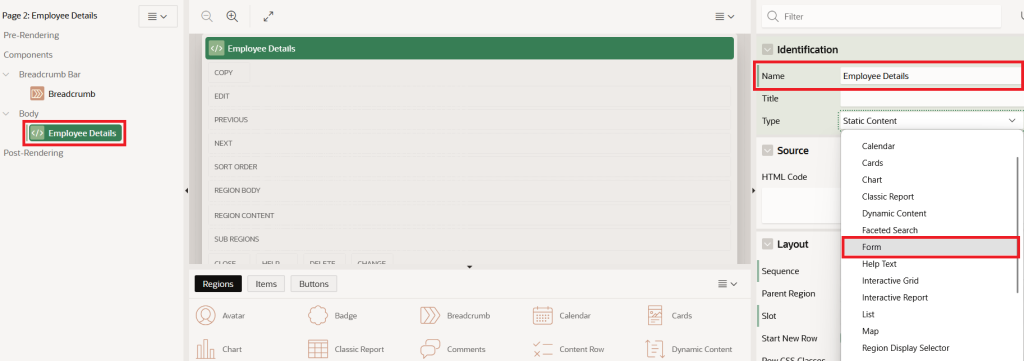Choose Form from the Type list
Image resolution: width=1024 pixels, height=361 pixels.
click(x=930, y=247)
